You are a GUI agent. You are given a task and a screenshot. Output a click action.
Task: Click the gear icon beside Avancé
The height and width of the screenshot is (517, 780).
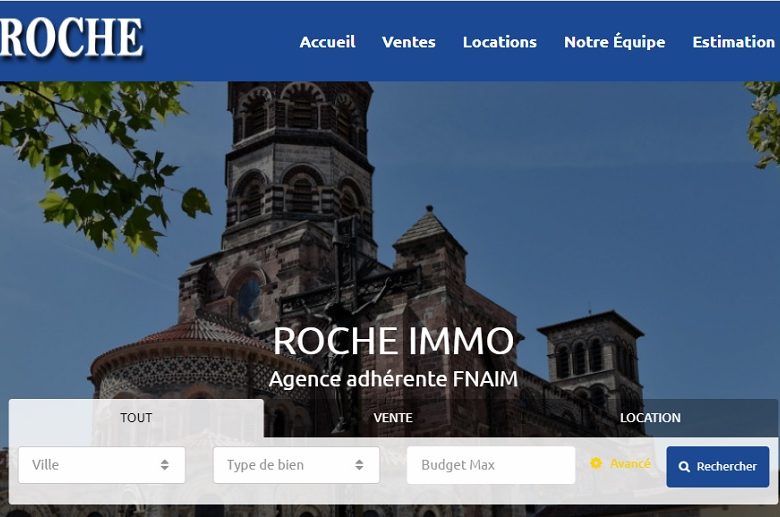596,463
